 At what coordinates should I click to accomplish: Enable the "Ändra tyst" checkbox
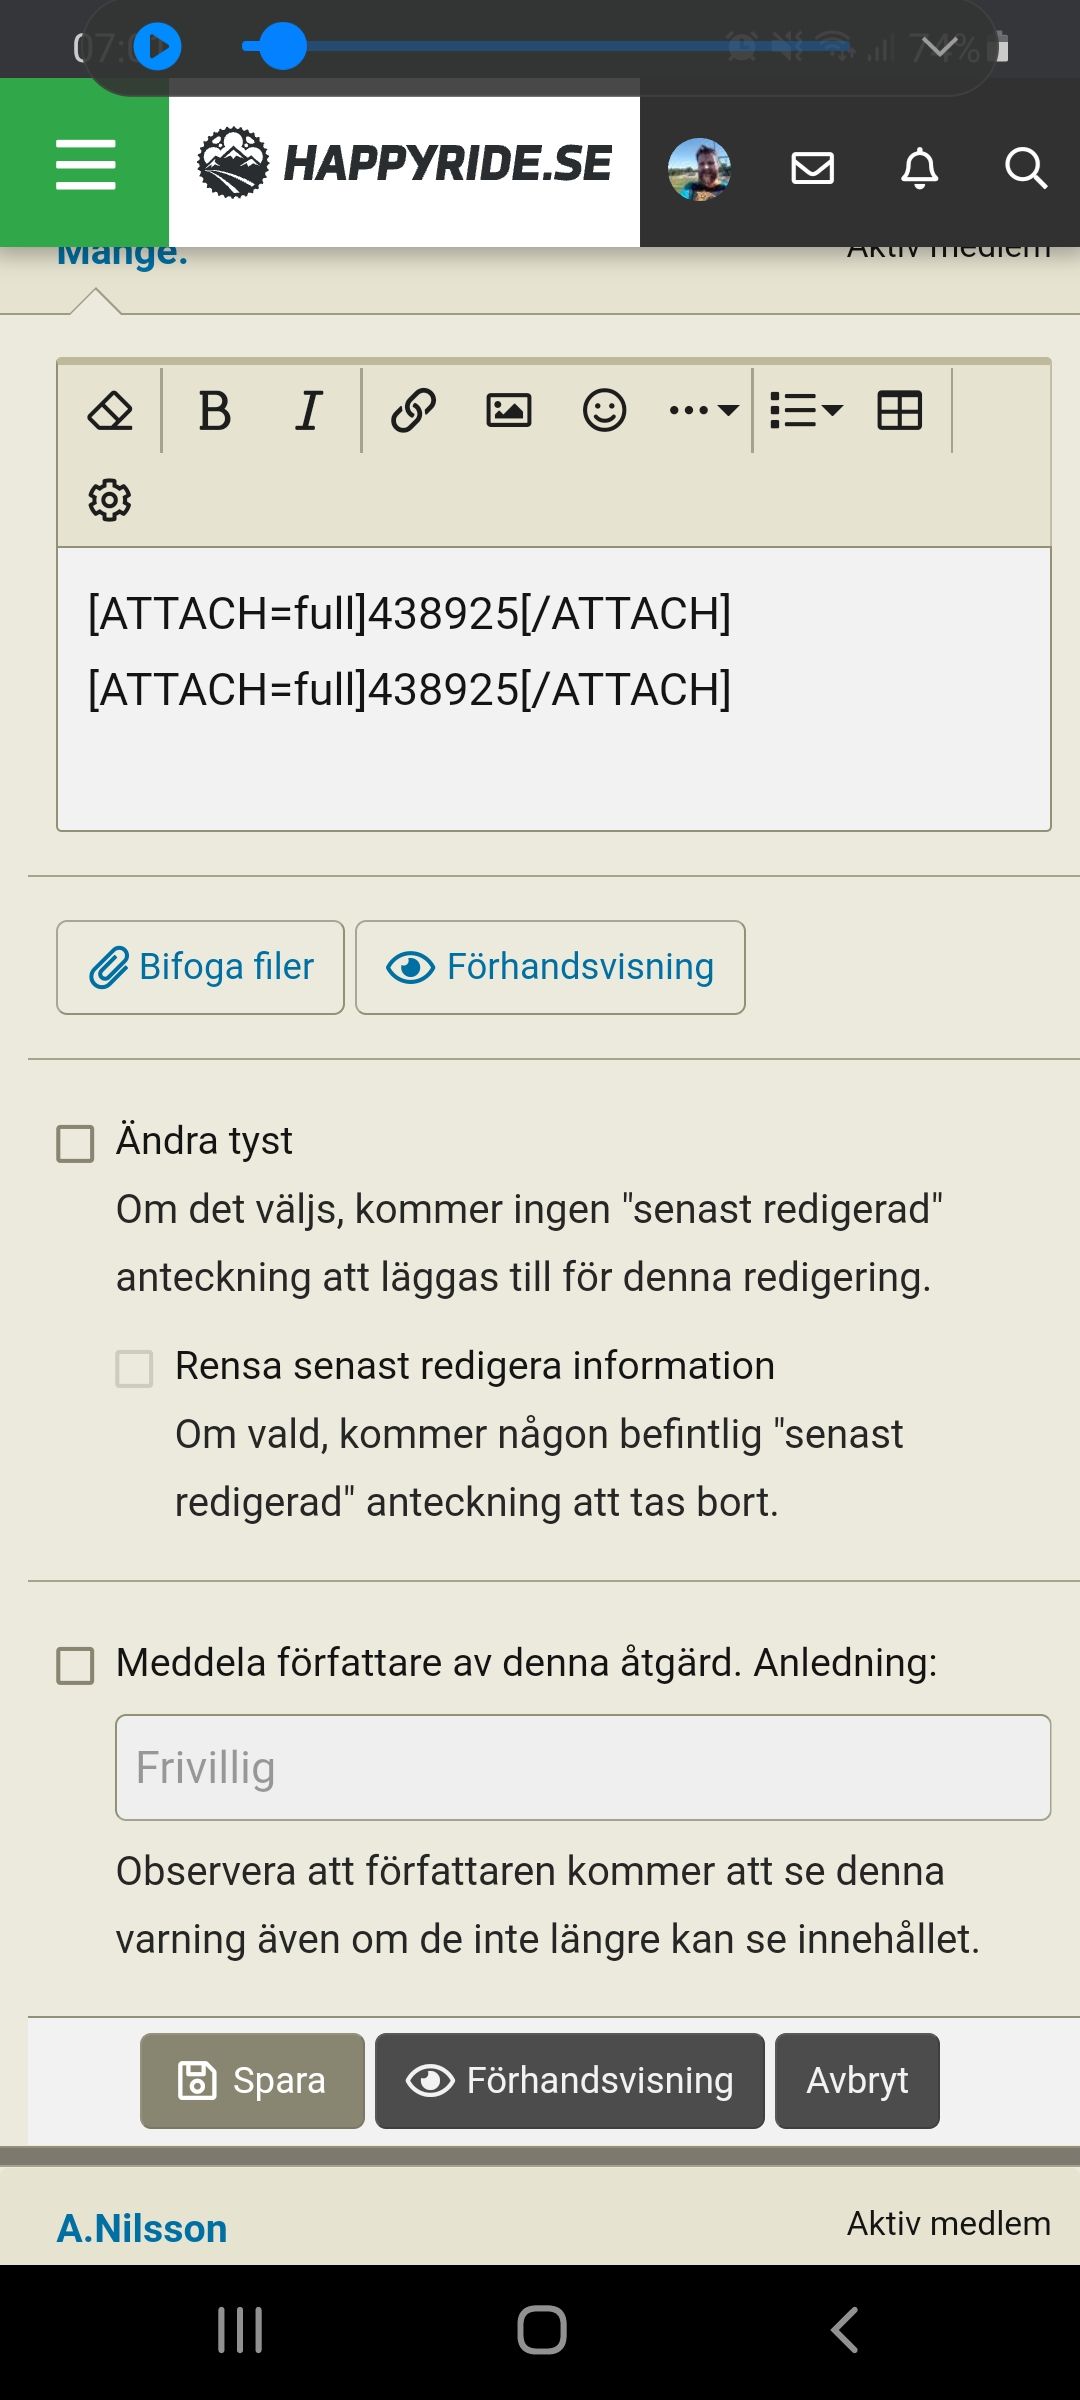(75, 1144)
